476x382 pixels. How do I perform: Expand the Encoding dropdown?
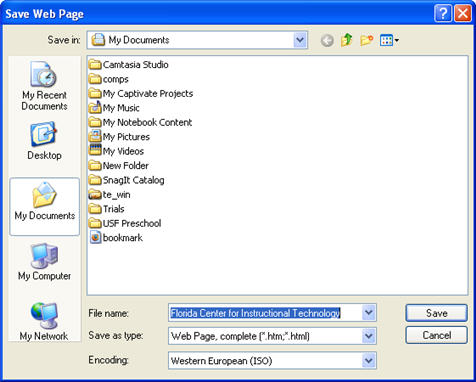click(x=368, y=360)
